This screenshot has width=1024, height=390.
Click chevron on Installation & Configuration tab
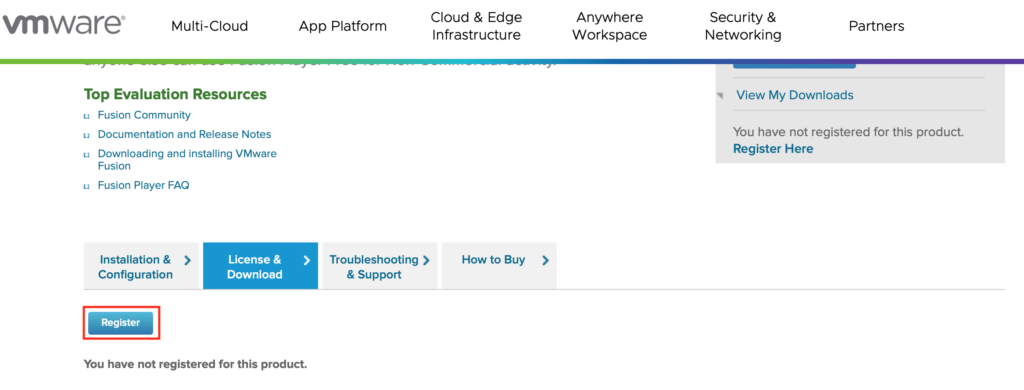pos(187,261)
